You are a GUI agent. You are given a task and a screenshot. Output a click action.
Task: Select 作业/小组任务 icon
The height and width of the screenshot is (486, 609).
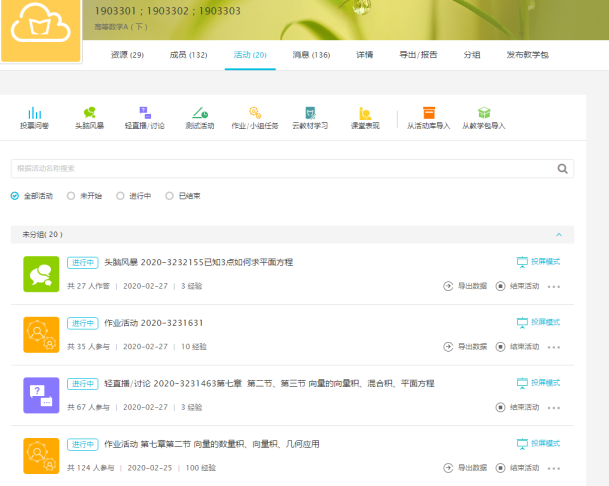(255, 114)
